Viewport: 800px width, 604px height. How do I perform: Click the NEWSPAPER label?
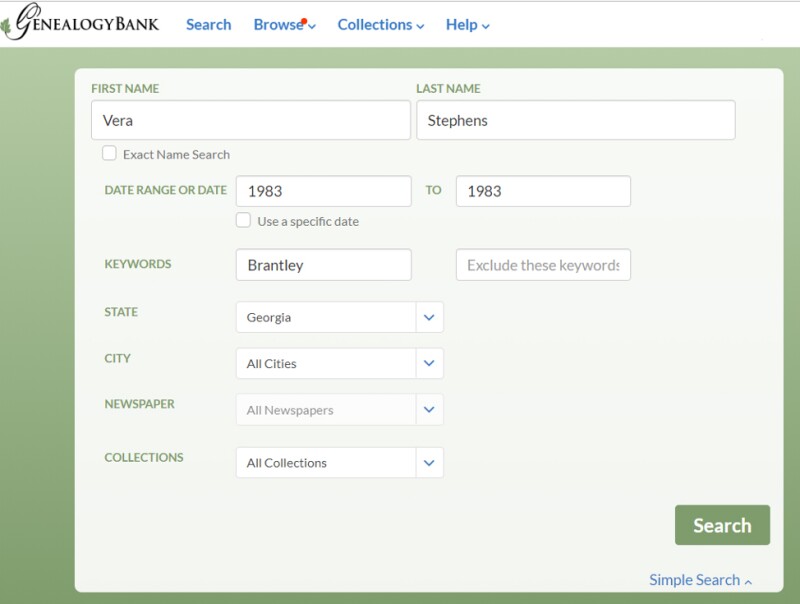click(x=139, y=404)
